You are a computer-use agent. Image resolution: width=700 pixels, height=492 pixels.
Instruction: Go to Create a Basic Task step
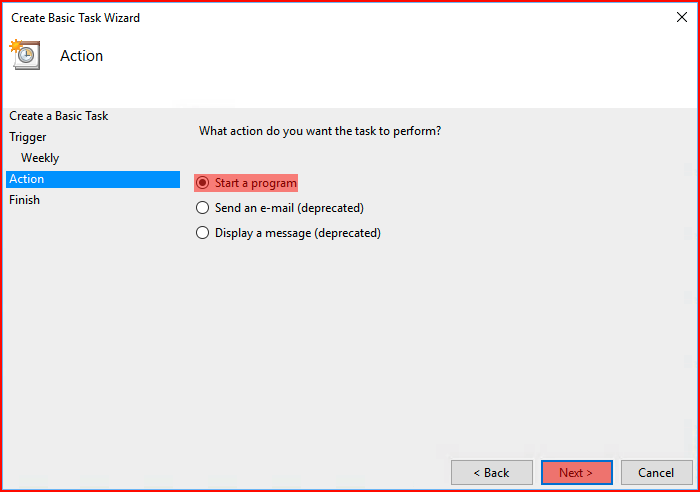58,116
